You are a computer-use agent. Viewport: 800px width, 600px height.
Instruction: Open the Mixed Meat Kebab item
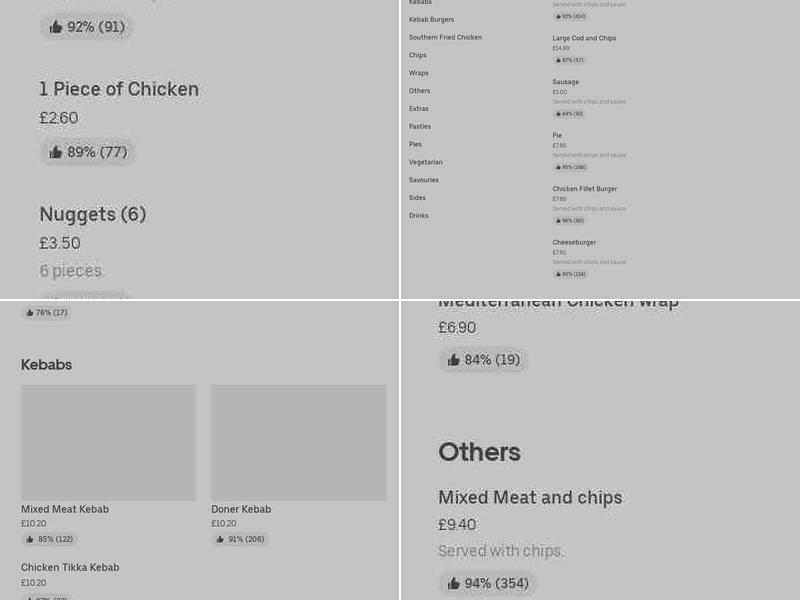pyautogui.click(x=64, y=509)
